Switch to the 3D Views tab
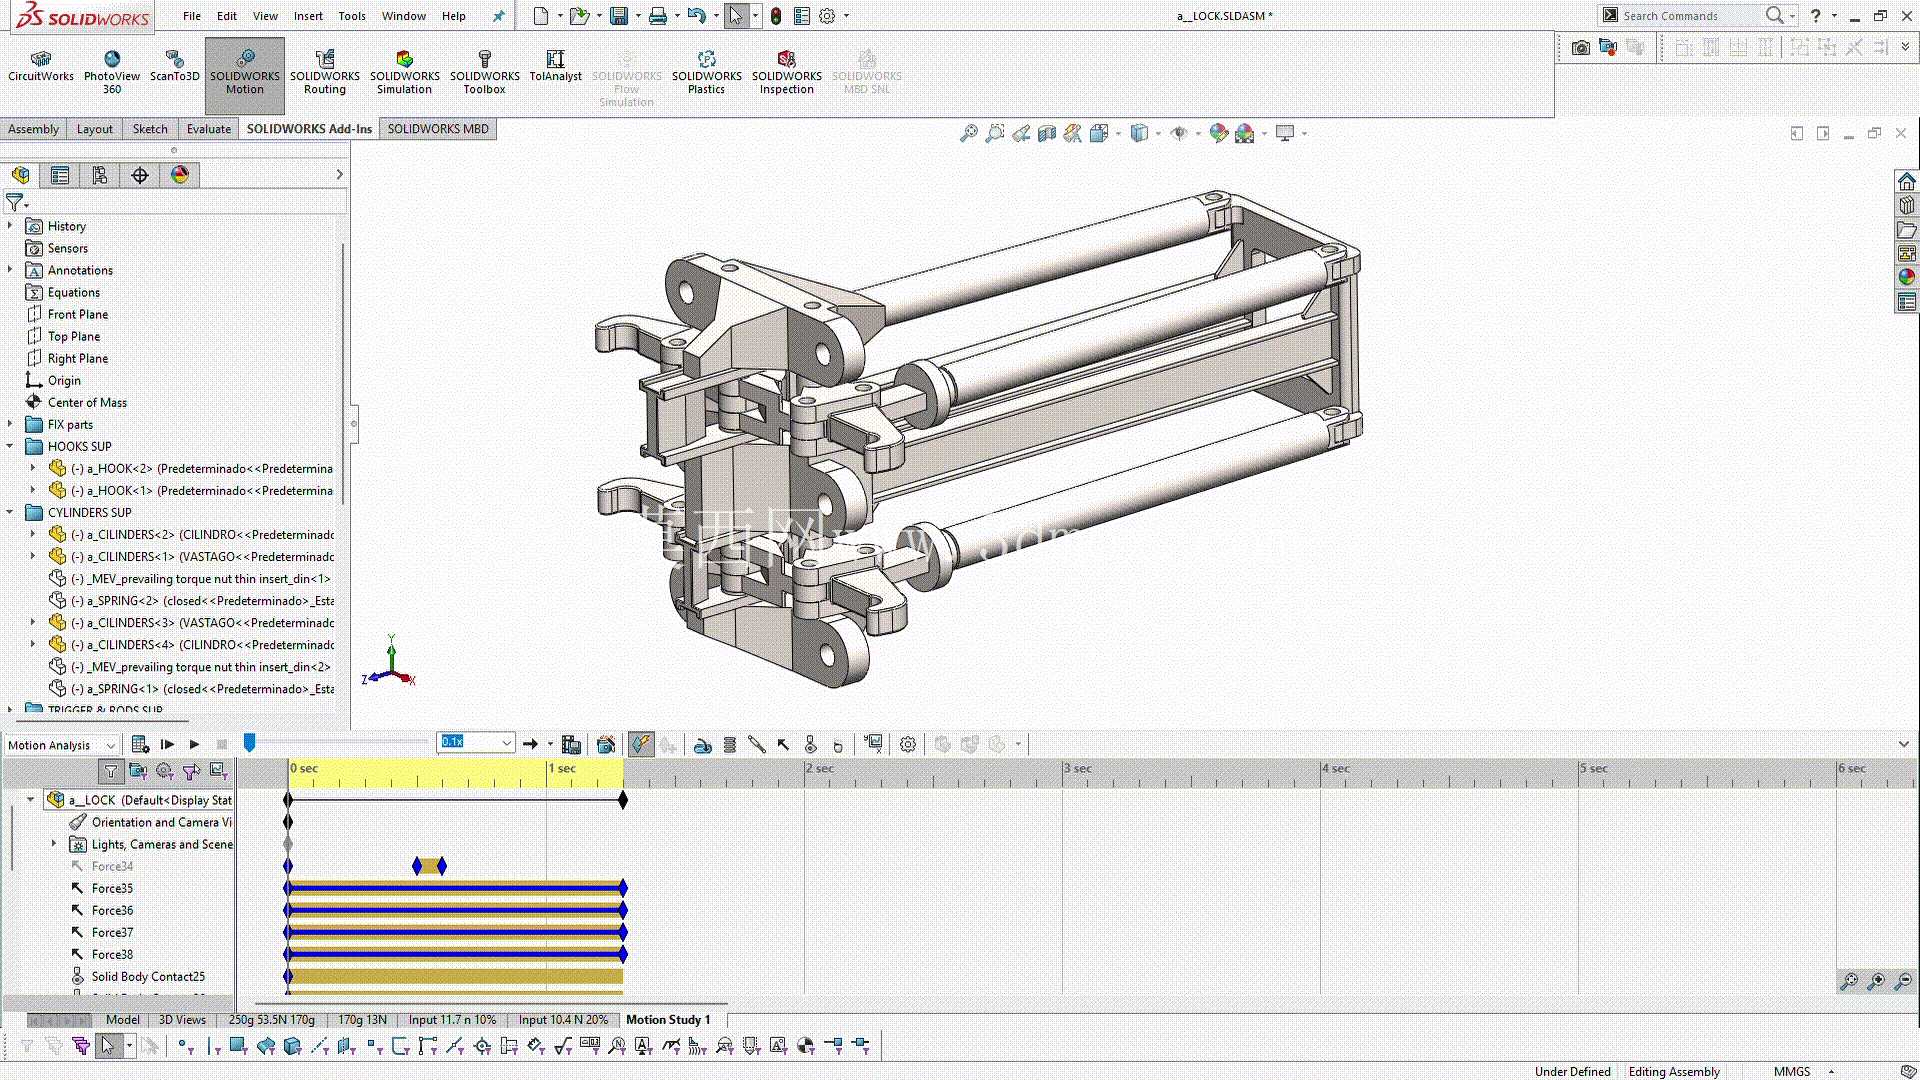Screen dimensions: 1920x1080 coord(182,1020)
